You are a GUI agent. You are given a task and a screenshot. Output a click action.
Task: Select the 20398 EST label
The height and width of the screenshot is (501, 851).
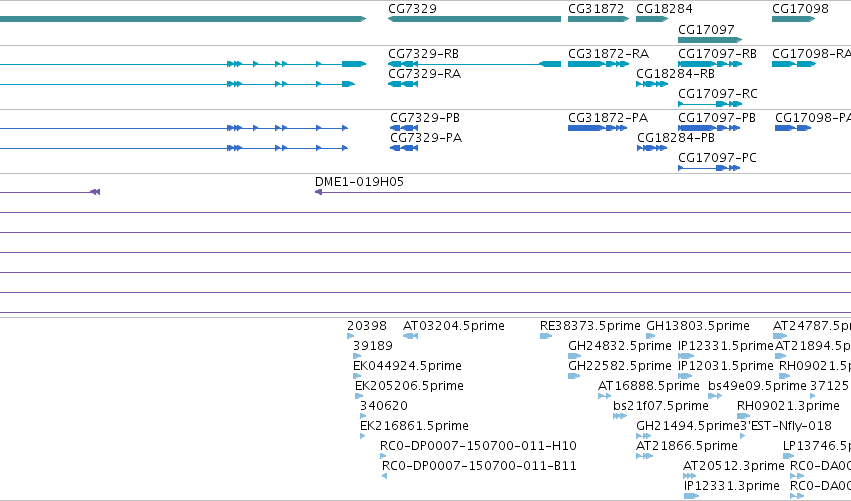pyautogui.click(x=367, y=326)
